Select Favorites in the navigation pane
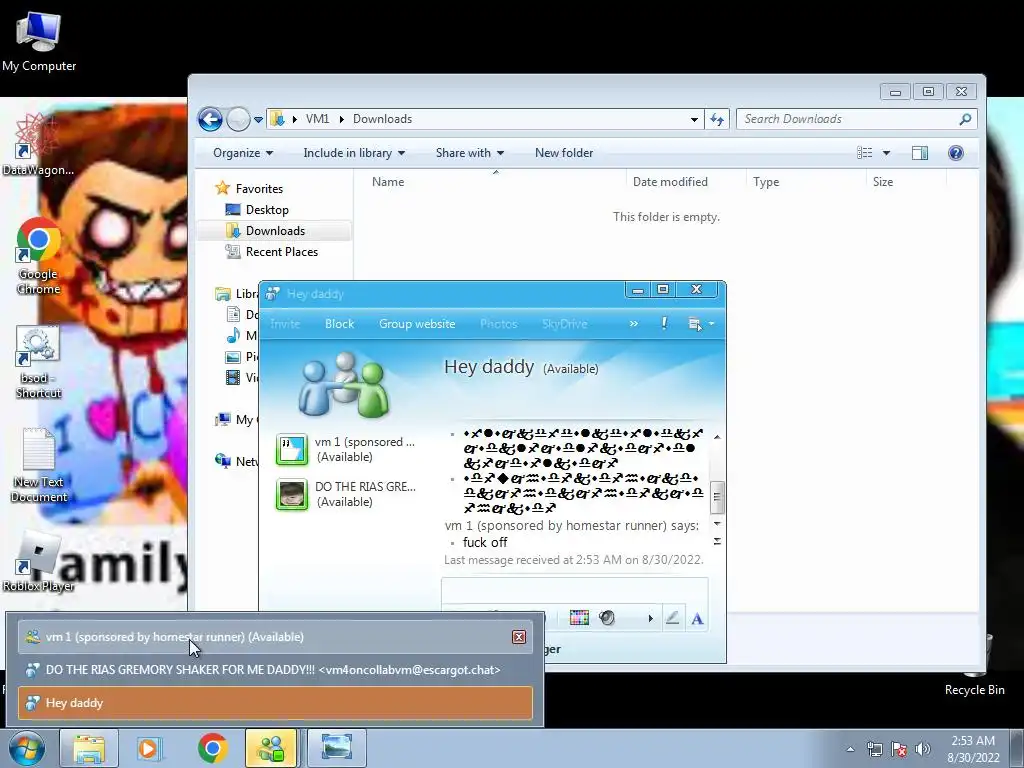Screen dimensions: 1024x768 (x=259, y=189)
